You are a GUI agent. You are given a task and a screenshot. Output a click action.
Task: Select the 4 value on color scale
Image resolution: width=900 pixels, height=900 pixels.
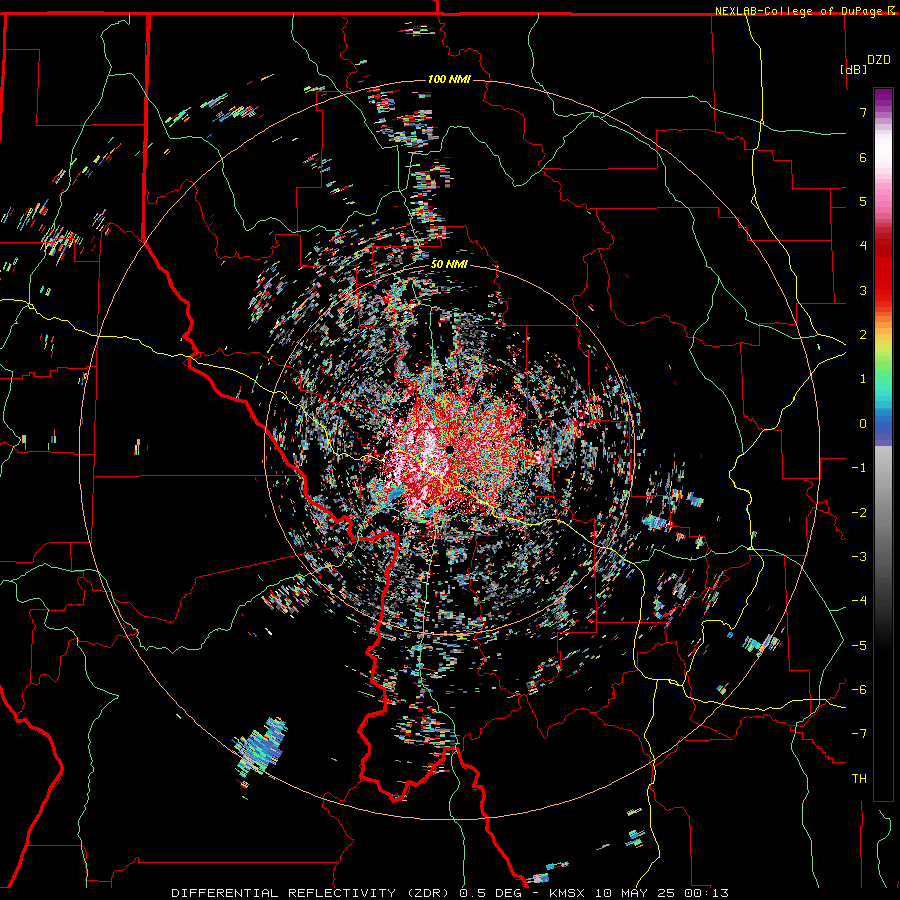[863, 246]
